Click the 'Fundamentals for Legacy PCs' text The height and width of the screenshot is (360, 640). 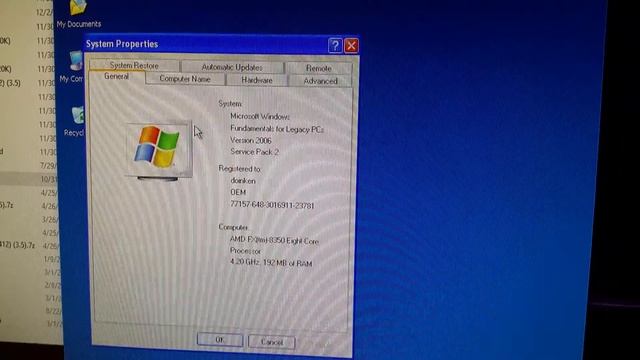[277, 129]
